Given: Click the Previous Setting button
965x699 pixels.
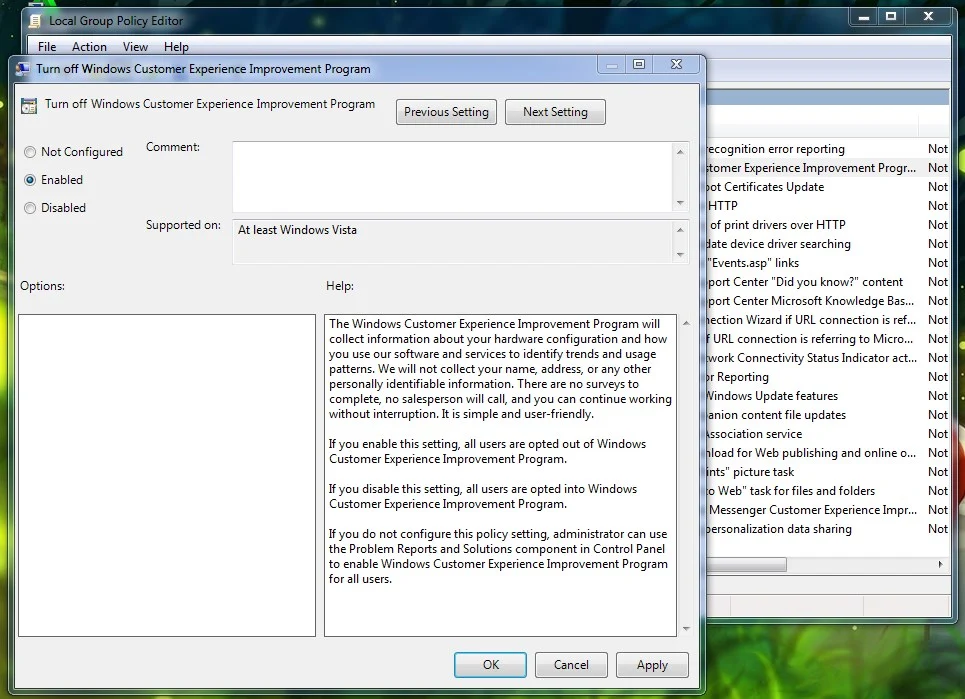Looking at the screenshot, I should (446, 112).
